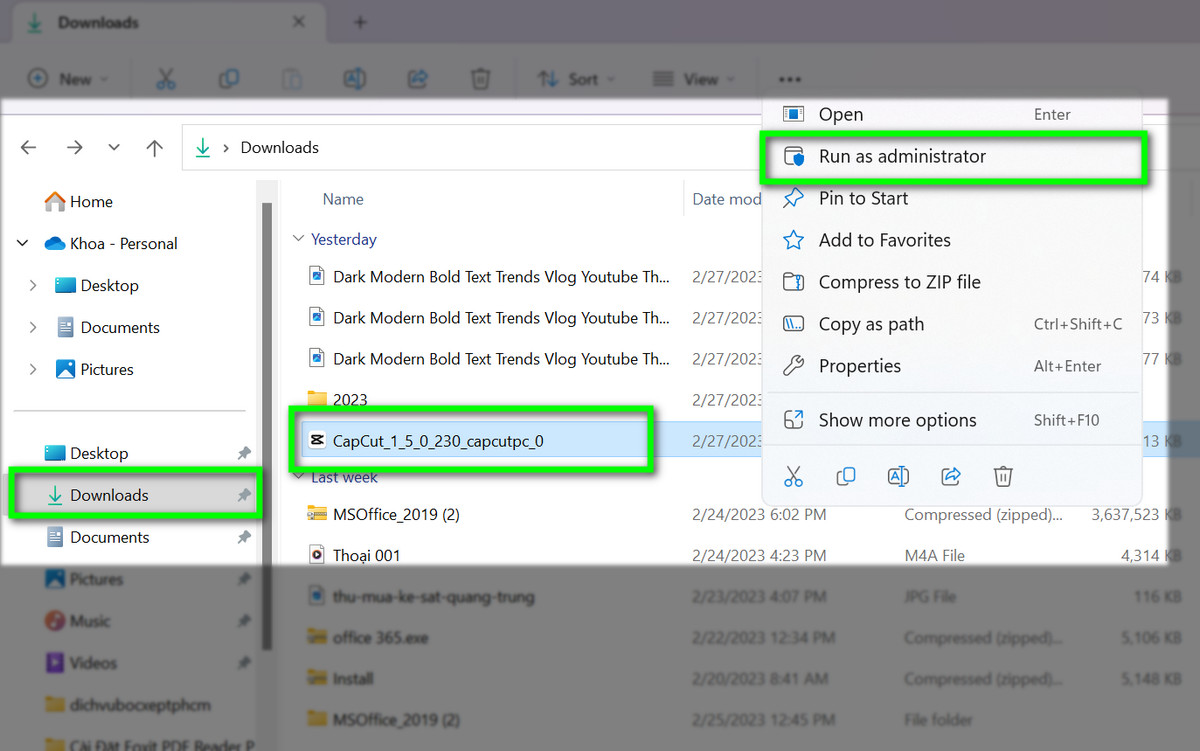Select Copy as path in the context menu
1200x751 pixels.
(952, 325)
